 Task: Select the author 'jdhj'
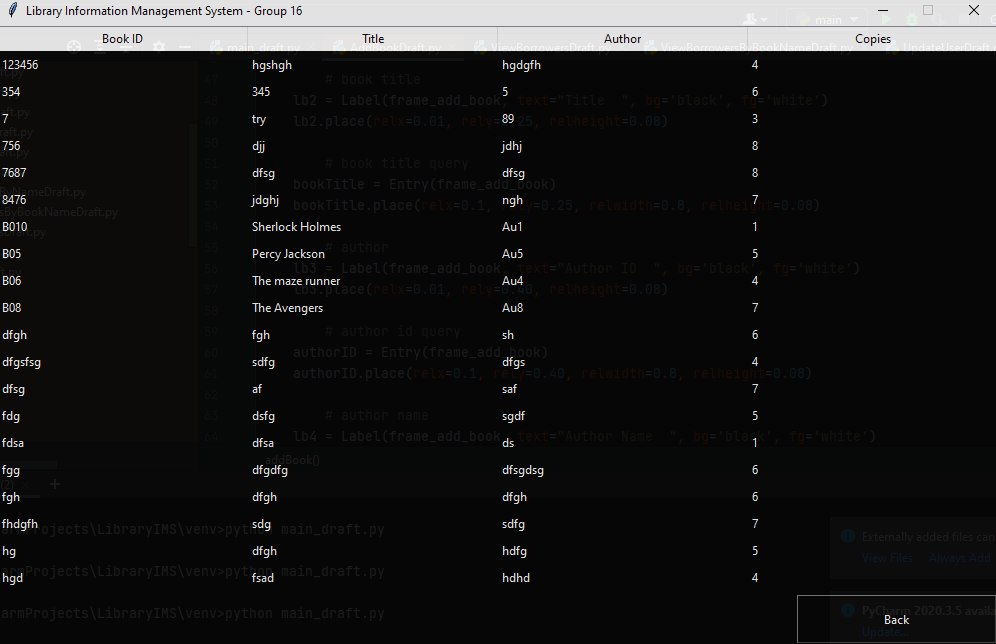pyautogui.click(x=512, y=146)
